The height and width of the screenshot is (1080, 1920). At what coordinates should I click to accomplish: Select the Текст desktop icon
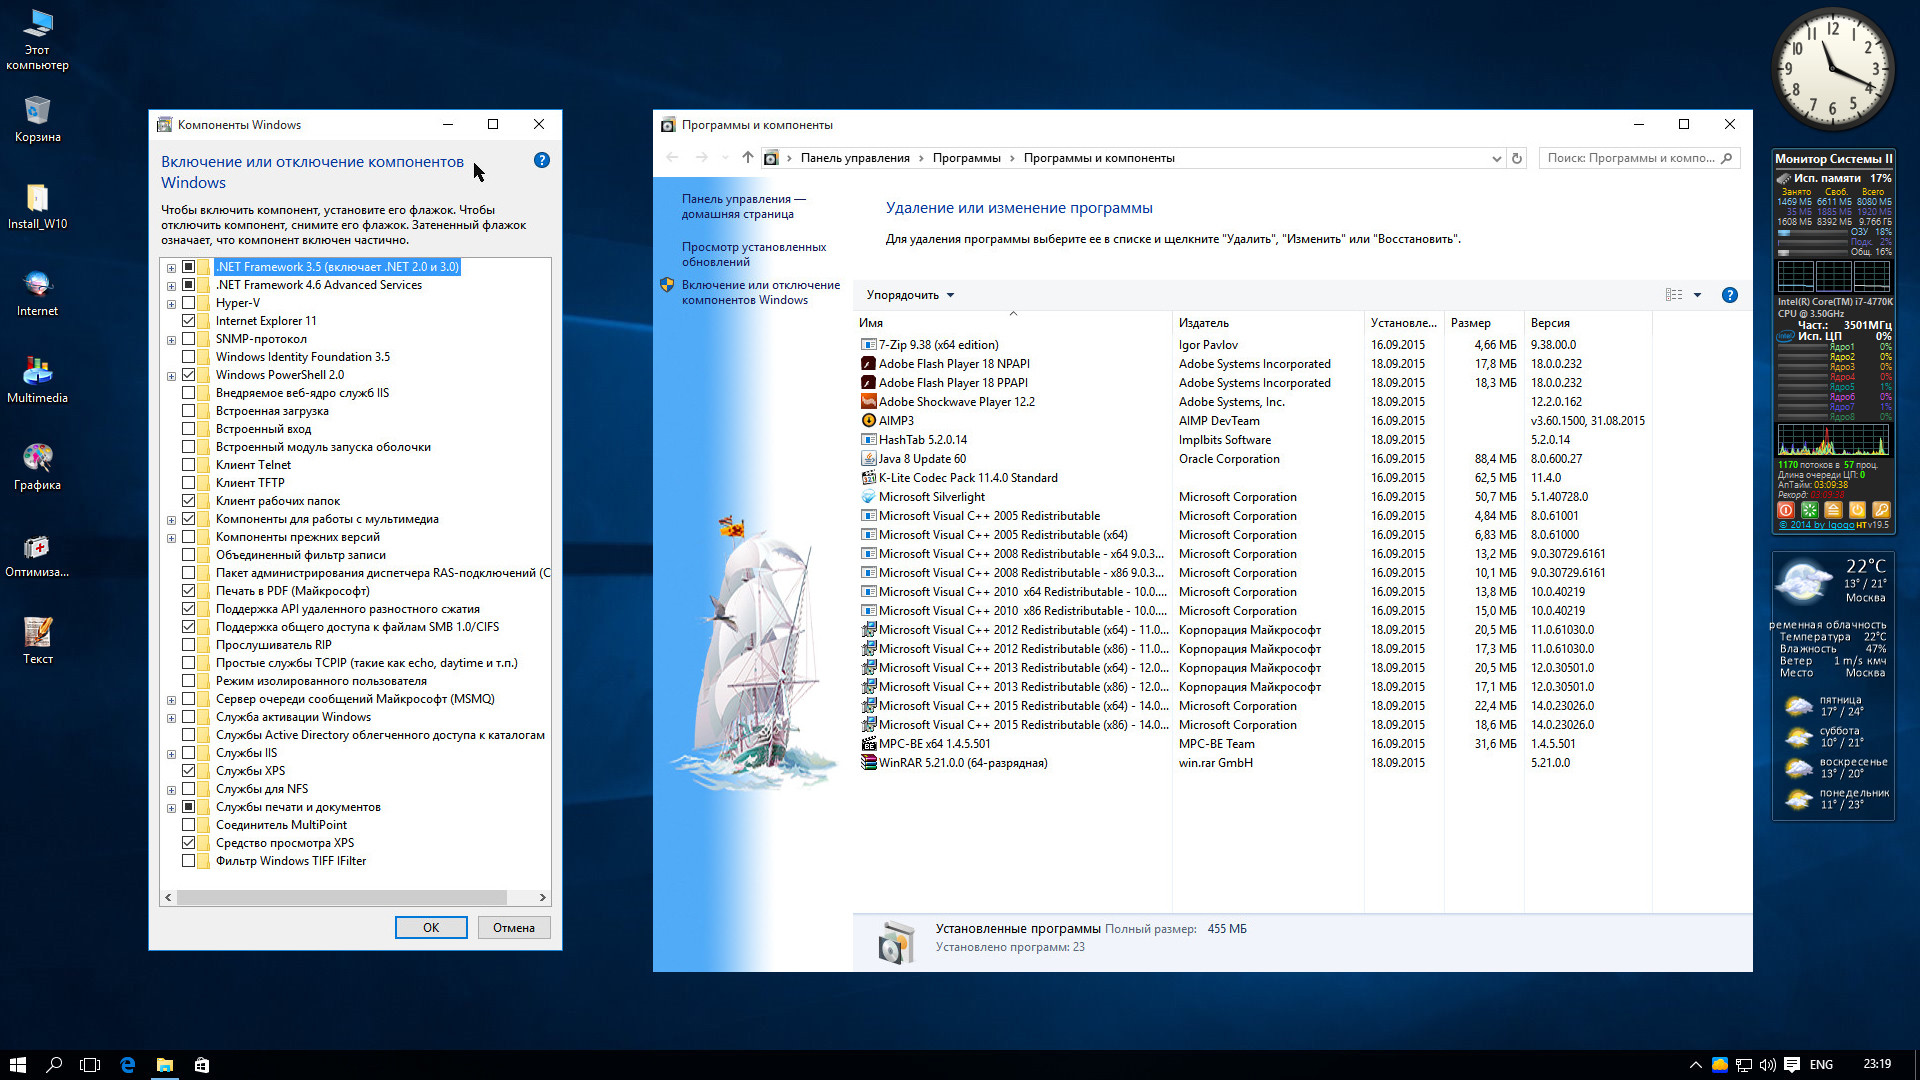coord(37,641)
